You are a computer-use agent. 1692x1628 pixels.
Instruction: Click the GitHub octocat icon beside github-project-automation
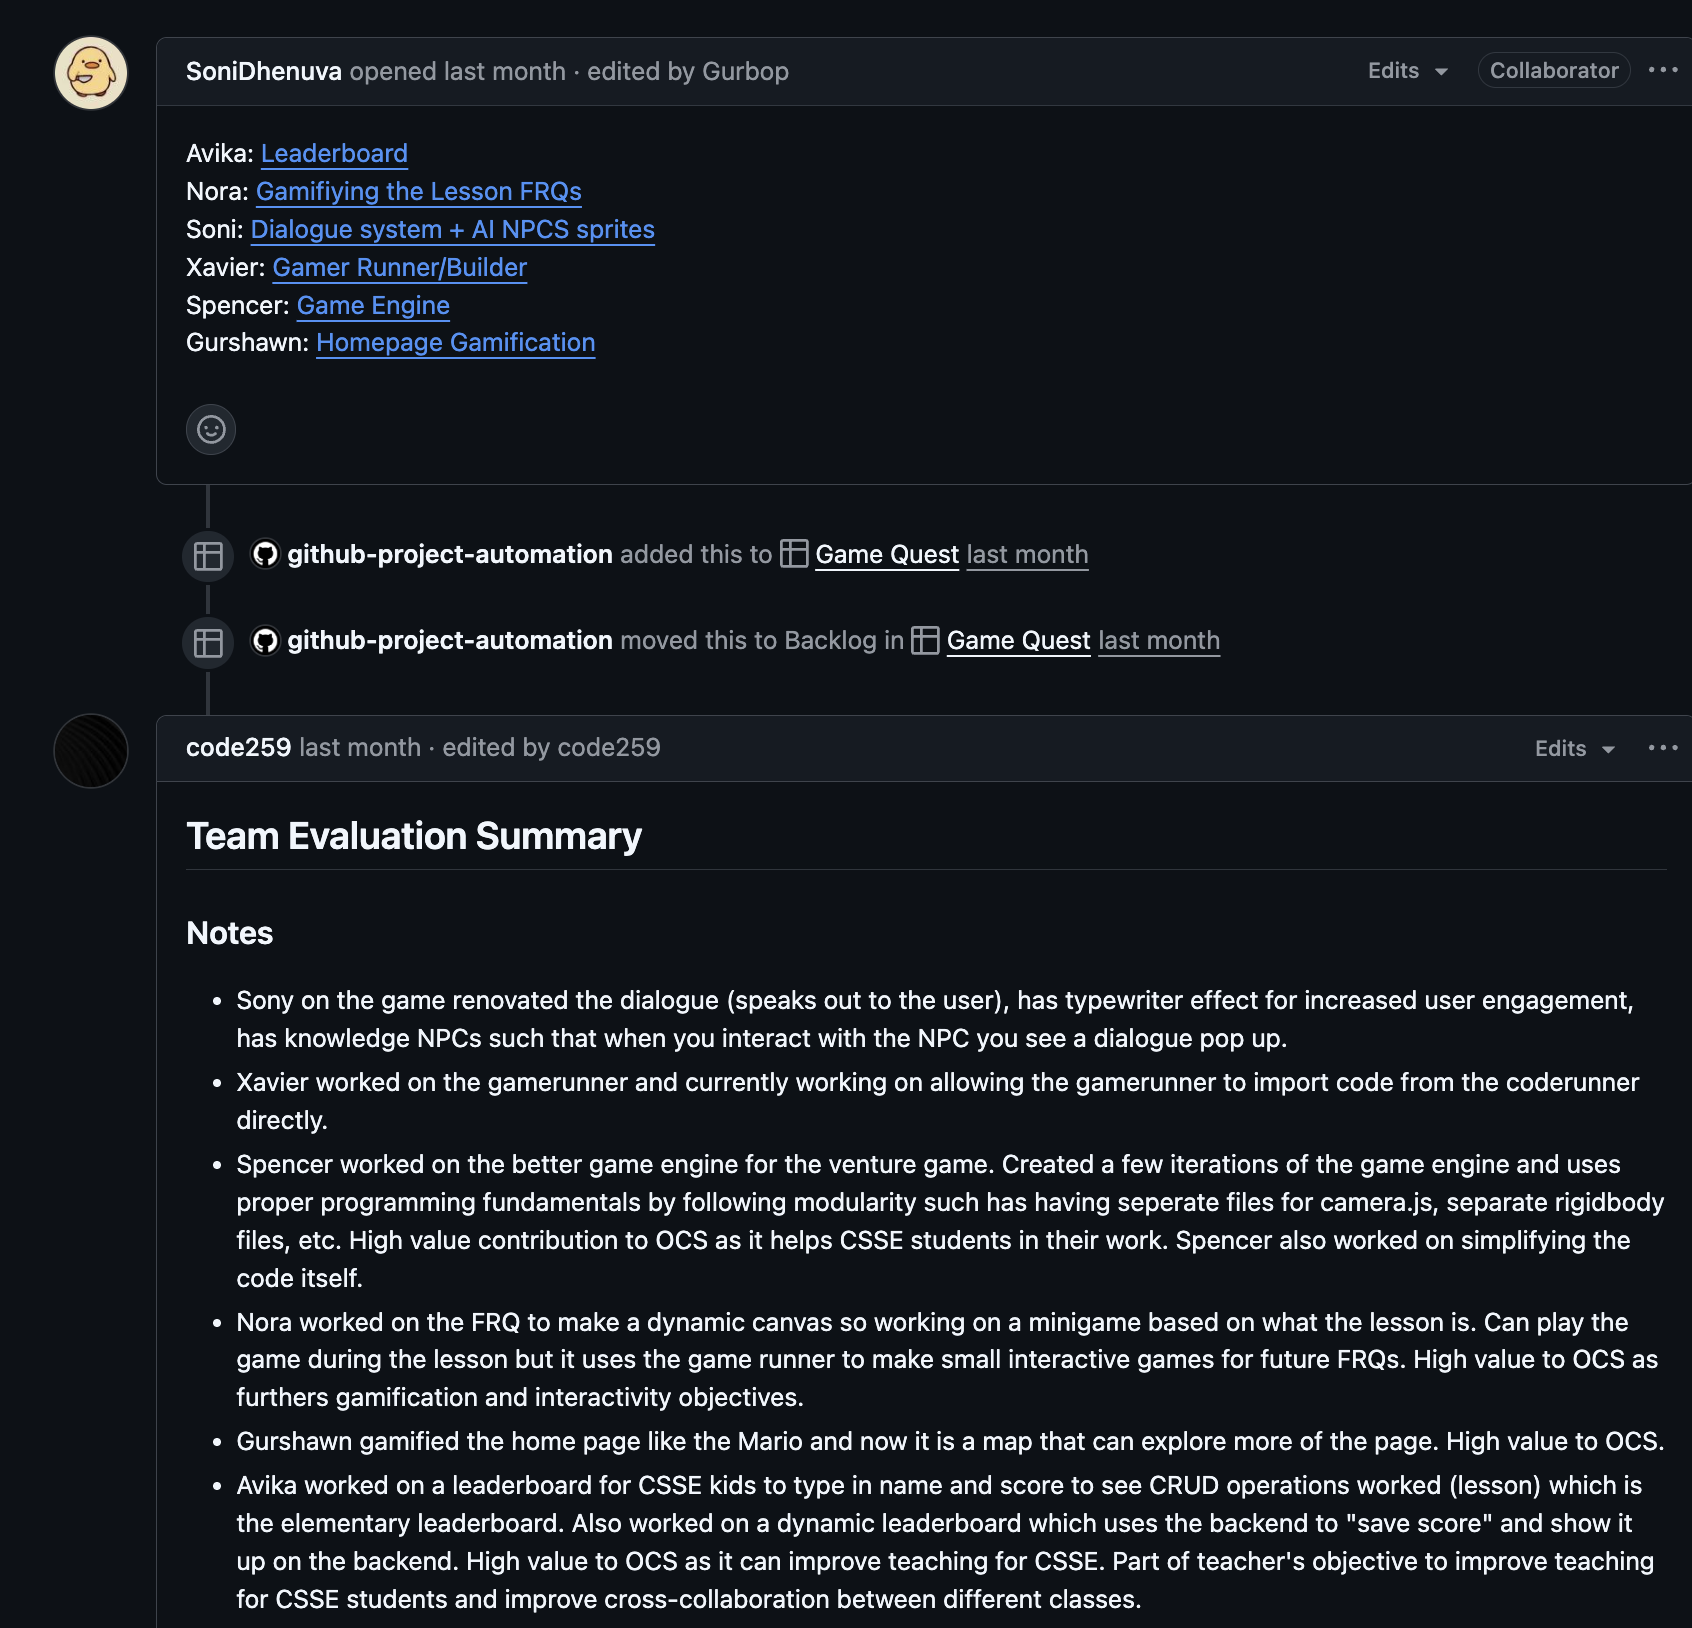[265, 554]
